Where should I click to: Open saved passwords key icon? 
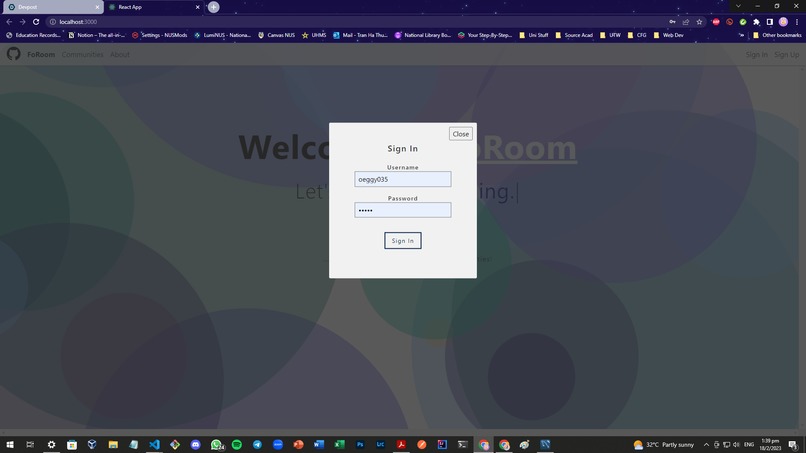pos(672,22)
